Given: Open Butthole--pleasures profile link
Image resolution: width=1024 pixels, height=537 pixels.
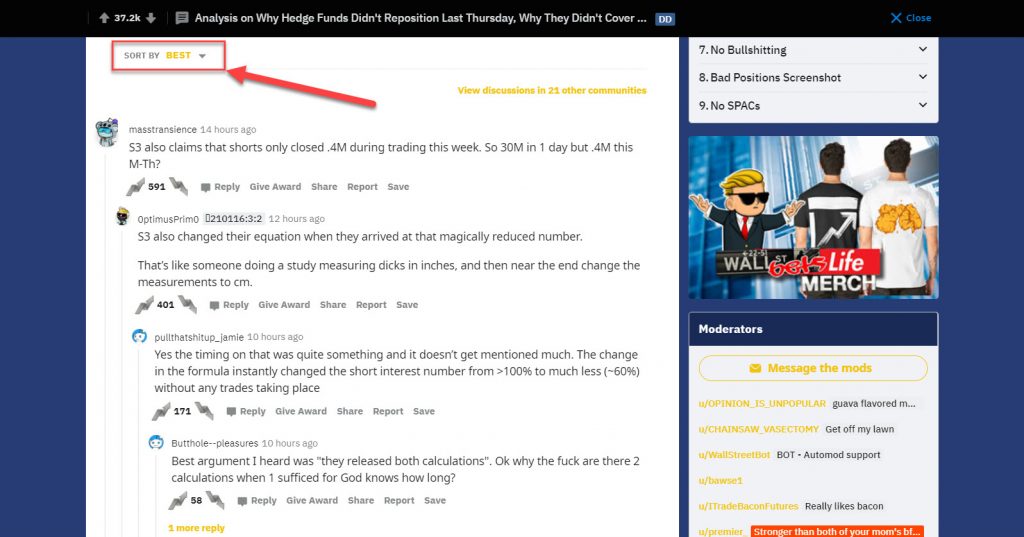Looking at the screenshot, I should point(215,444).
